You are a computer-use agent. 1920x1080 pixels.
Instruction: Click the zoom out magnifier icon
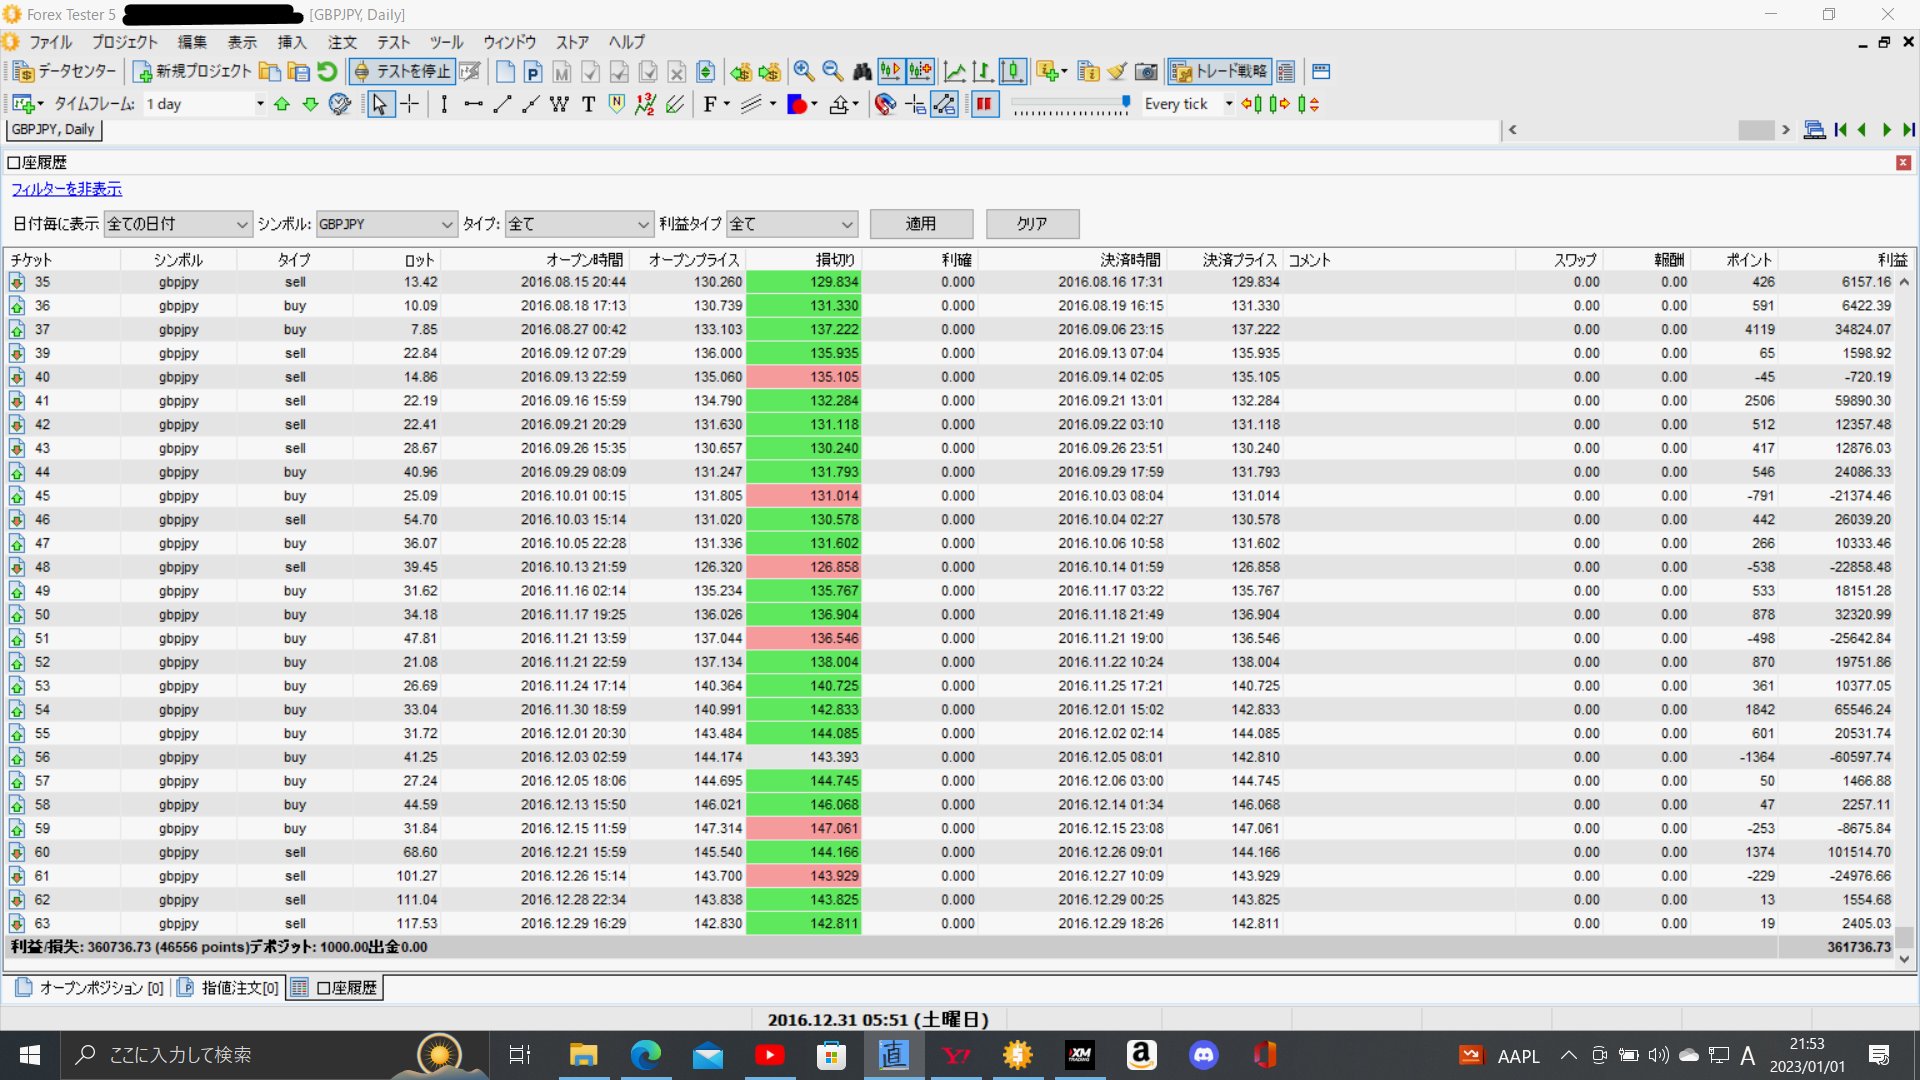[832, 71]
